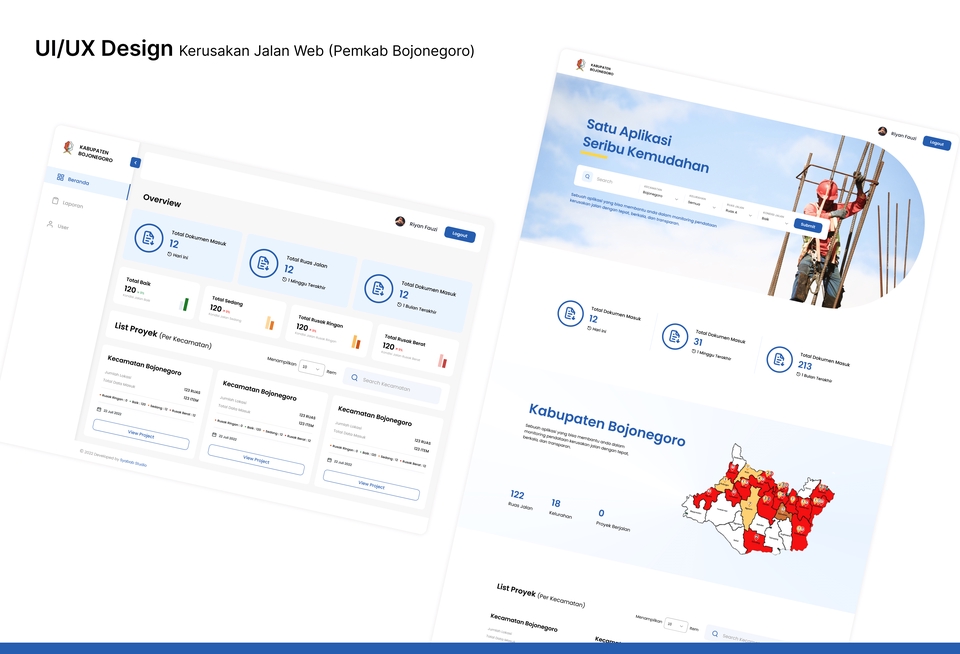Click the Total Rusak Ringan card title
Screen dimensions: 960x654
[x=320, y=321]
